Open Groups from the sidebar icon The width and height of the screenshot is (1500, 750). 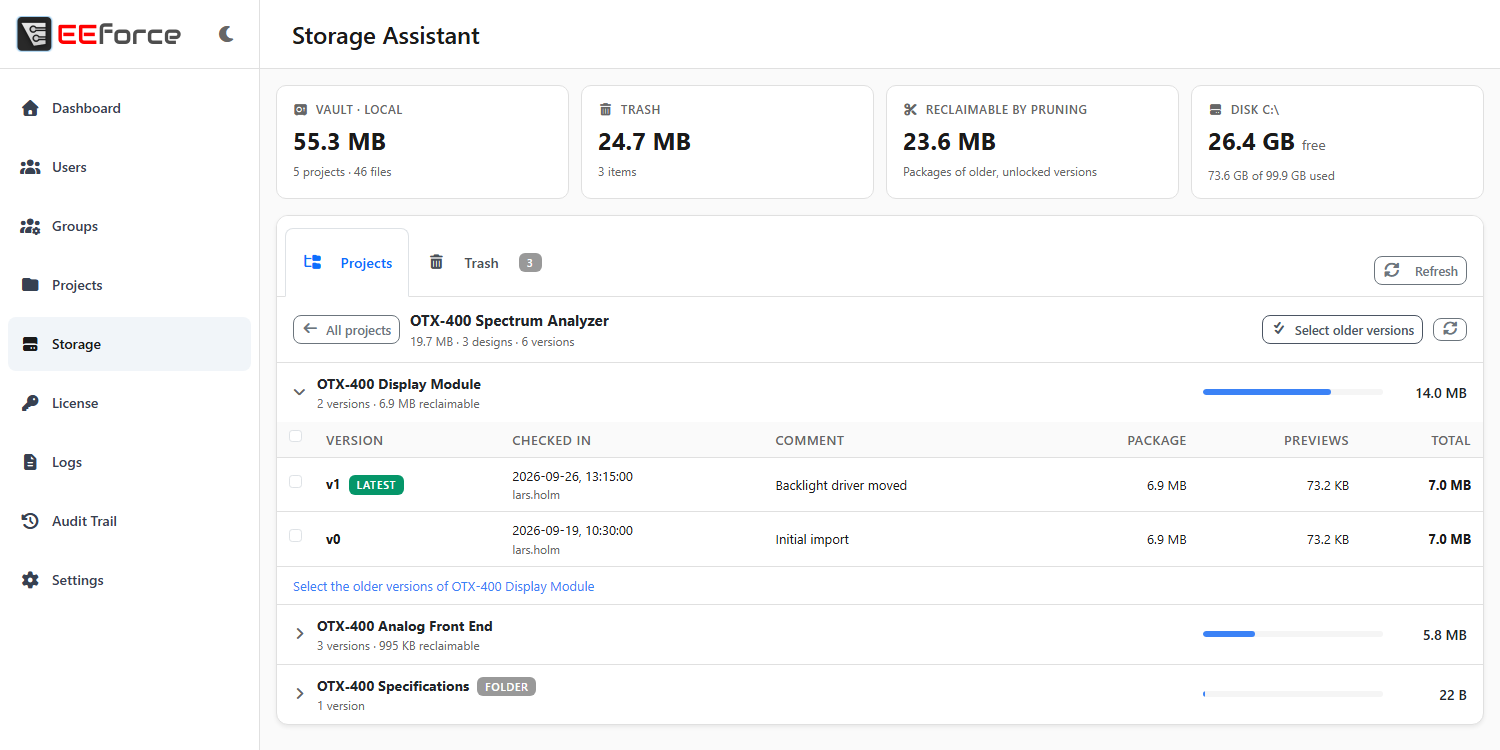pos(30,226)
